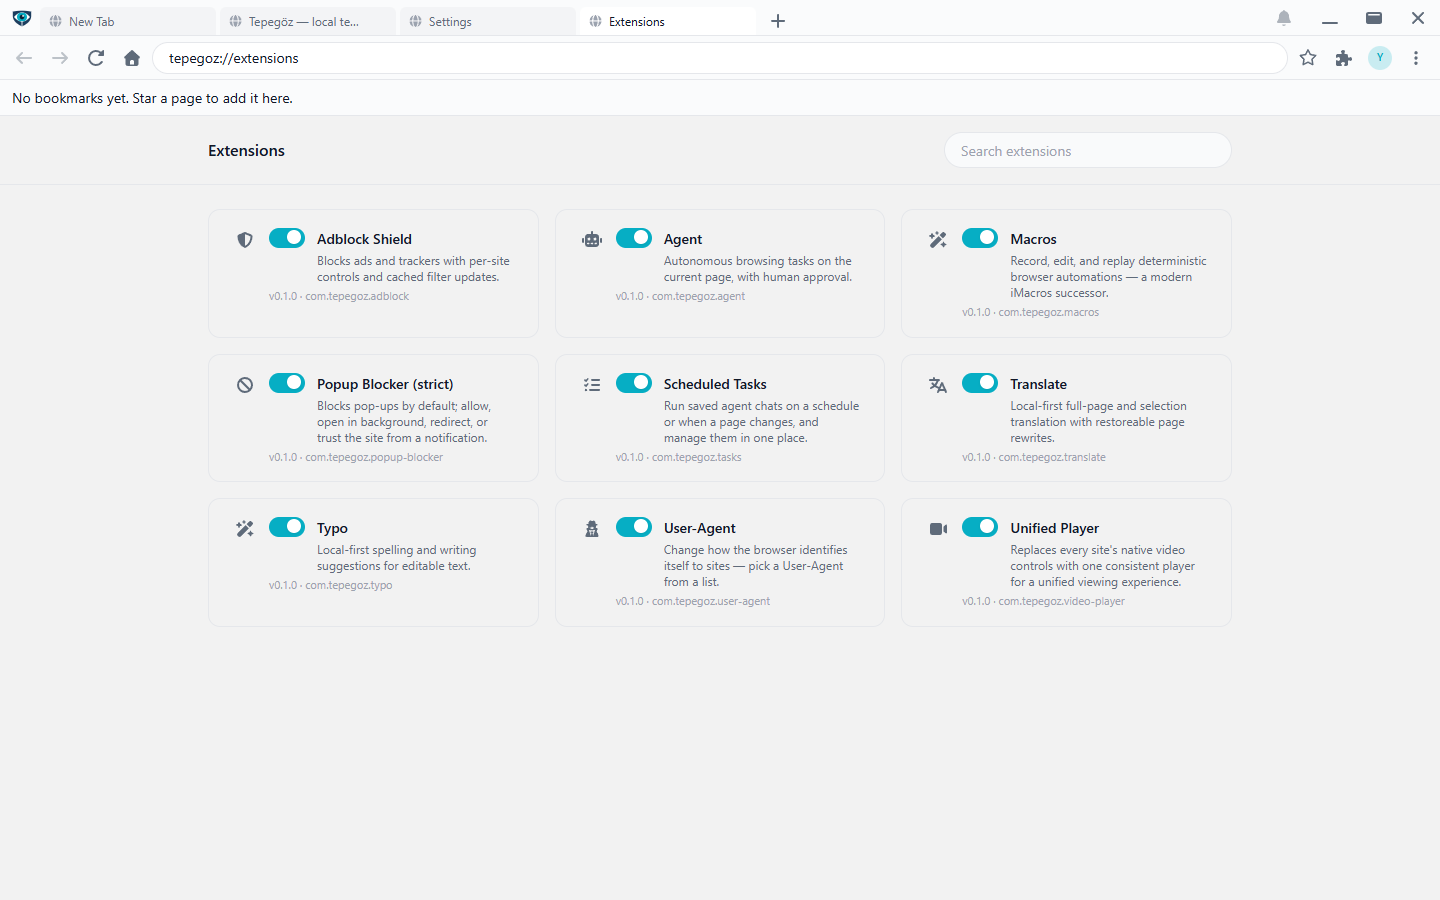Click the Unified Player camera icon
Image resolution: width=1440 pixels, height=900 pixels.
click(938, 529)
